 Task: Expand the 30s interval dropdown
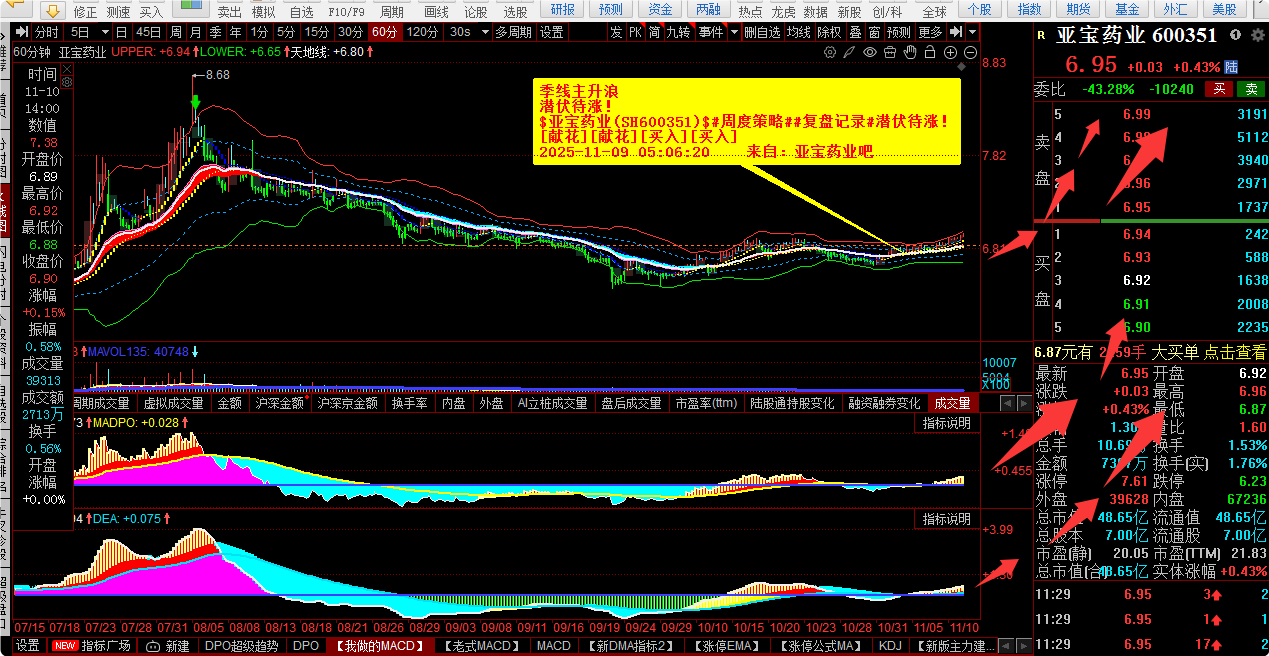[x=483, y=31]
